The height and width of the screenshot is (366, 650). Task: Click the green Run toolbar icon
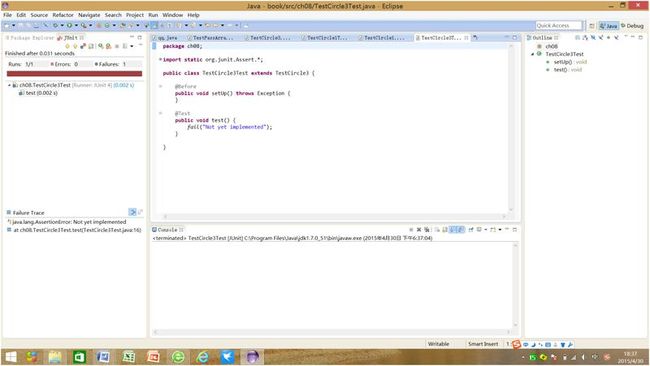(x=69, y=26)
